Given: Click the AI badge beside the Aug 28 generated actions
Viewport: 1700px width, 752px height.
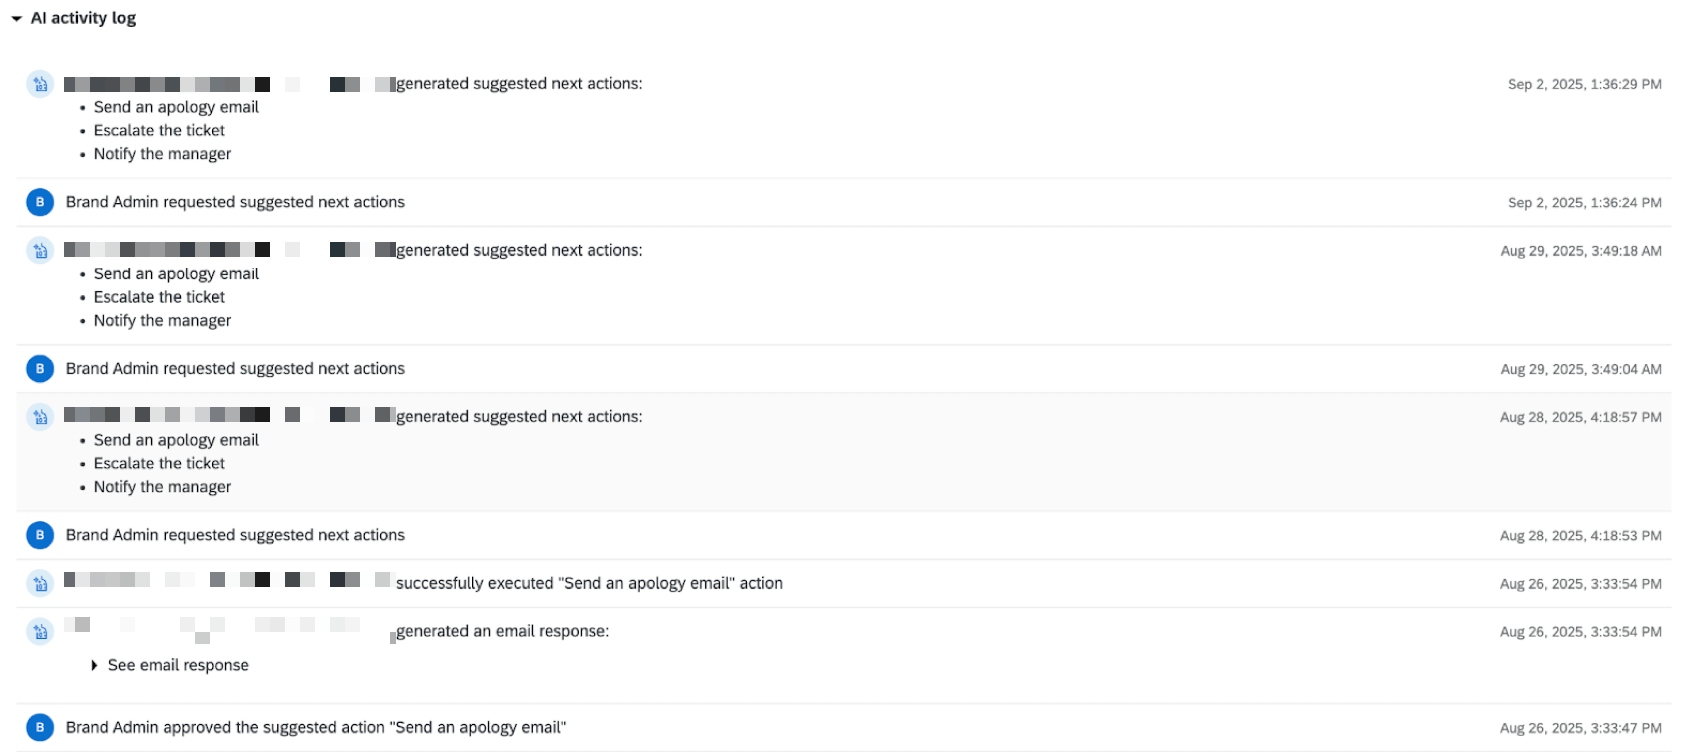Looking at the screenshot, I should (39, 417).
